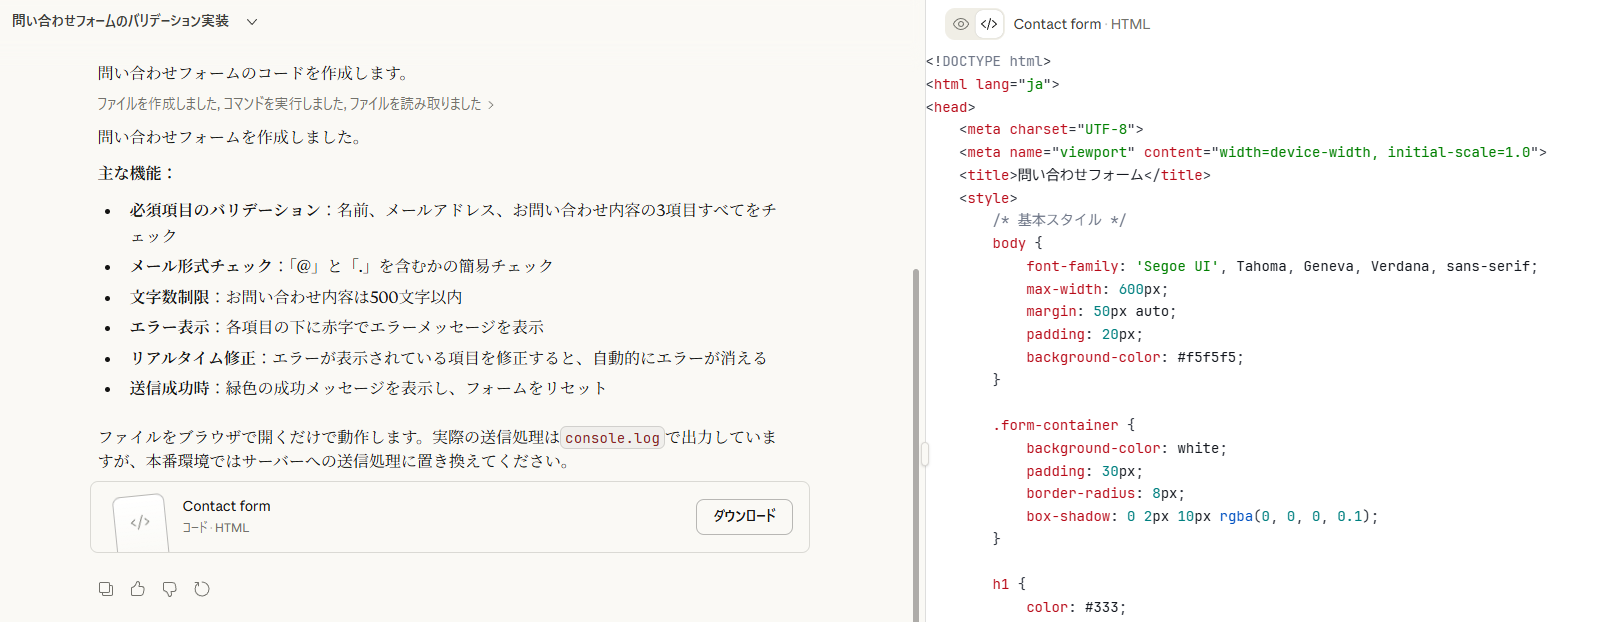
Task: Click the <title> line in the HTML code
Action: click(x=1084, y=175)
